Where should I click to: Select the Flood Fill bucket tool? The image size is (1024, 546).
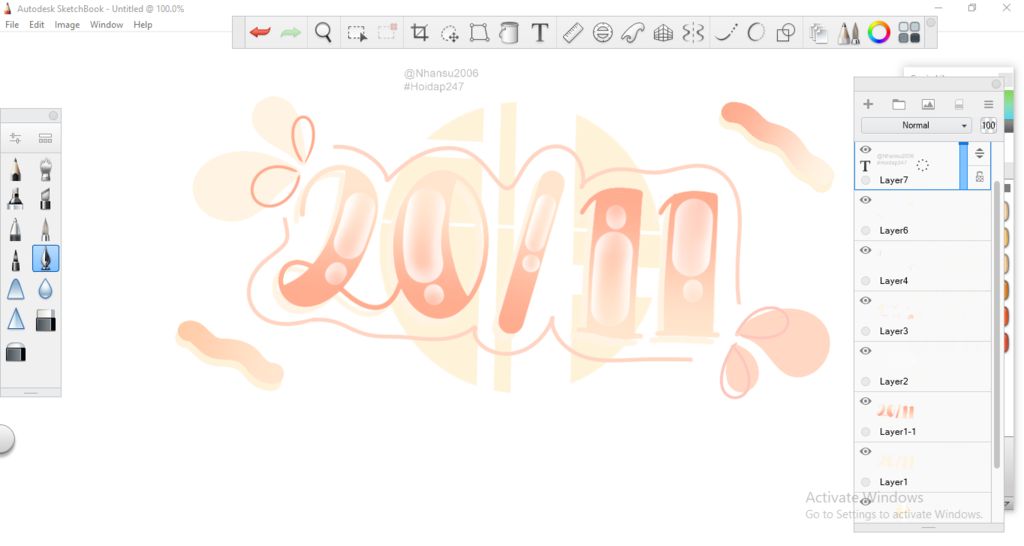coord(509,32)
